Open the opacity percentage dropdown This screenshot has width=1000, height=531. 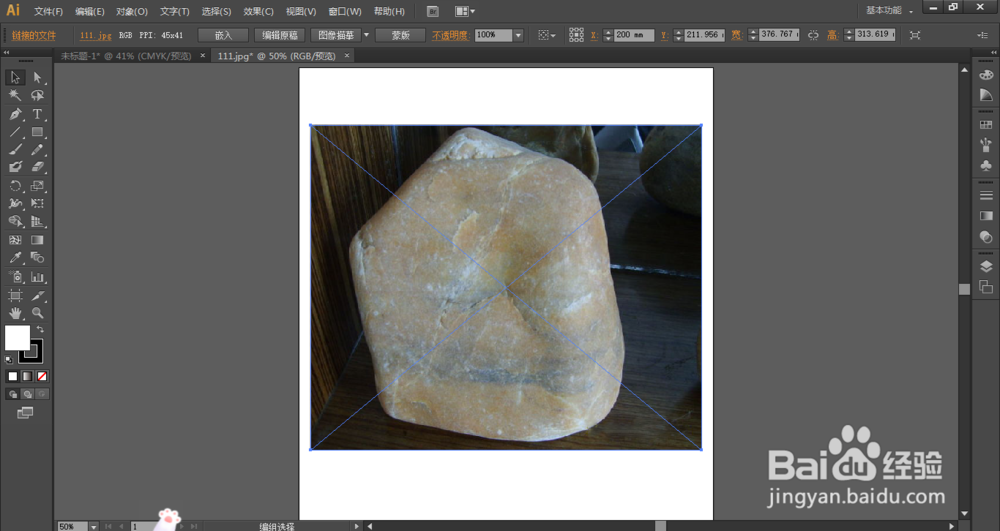pyautogui.click(x=518, y=35)
